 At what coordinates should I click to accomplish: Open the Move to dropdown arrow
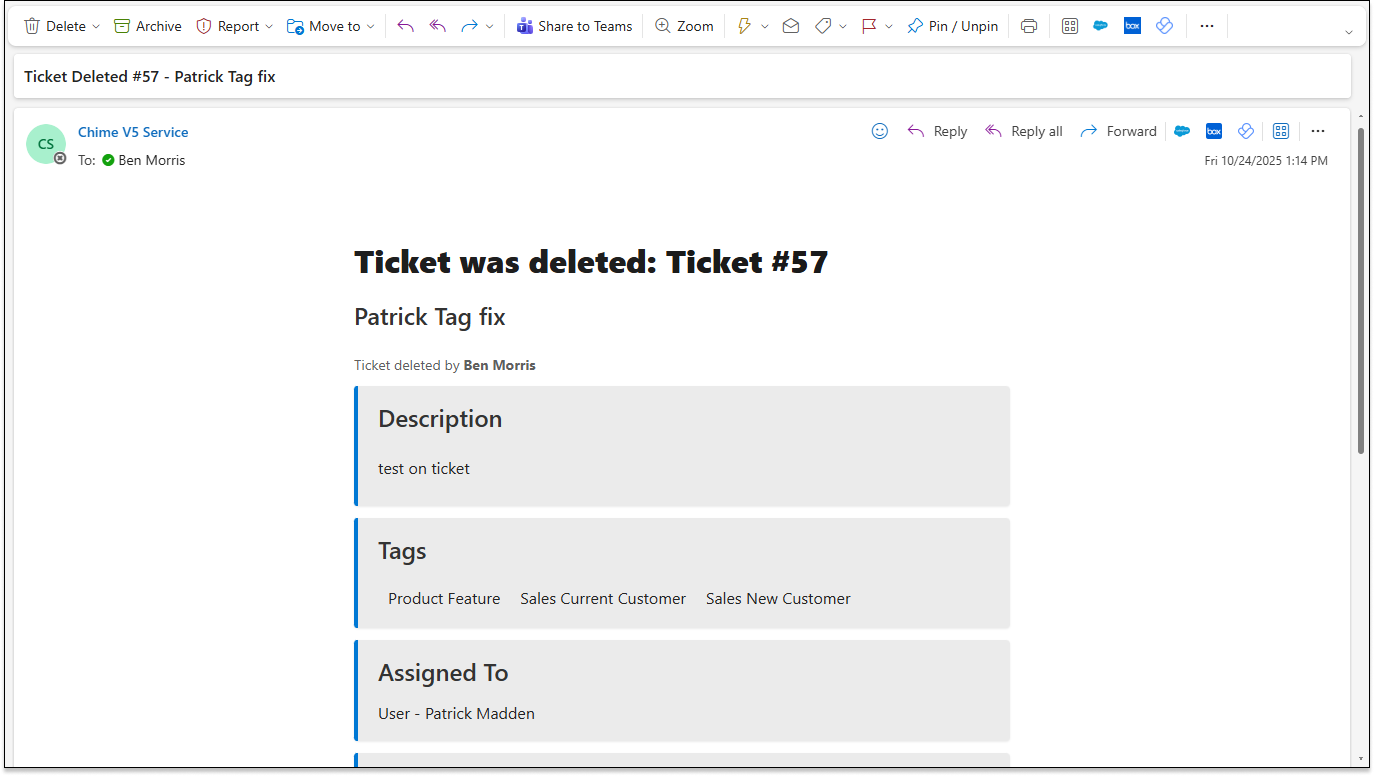point(371,27)
